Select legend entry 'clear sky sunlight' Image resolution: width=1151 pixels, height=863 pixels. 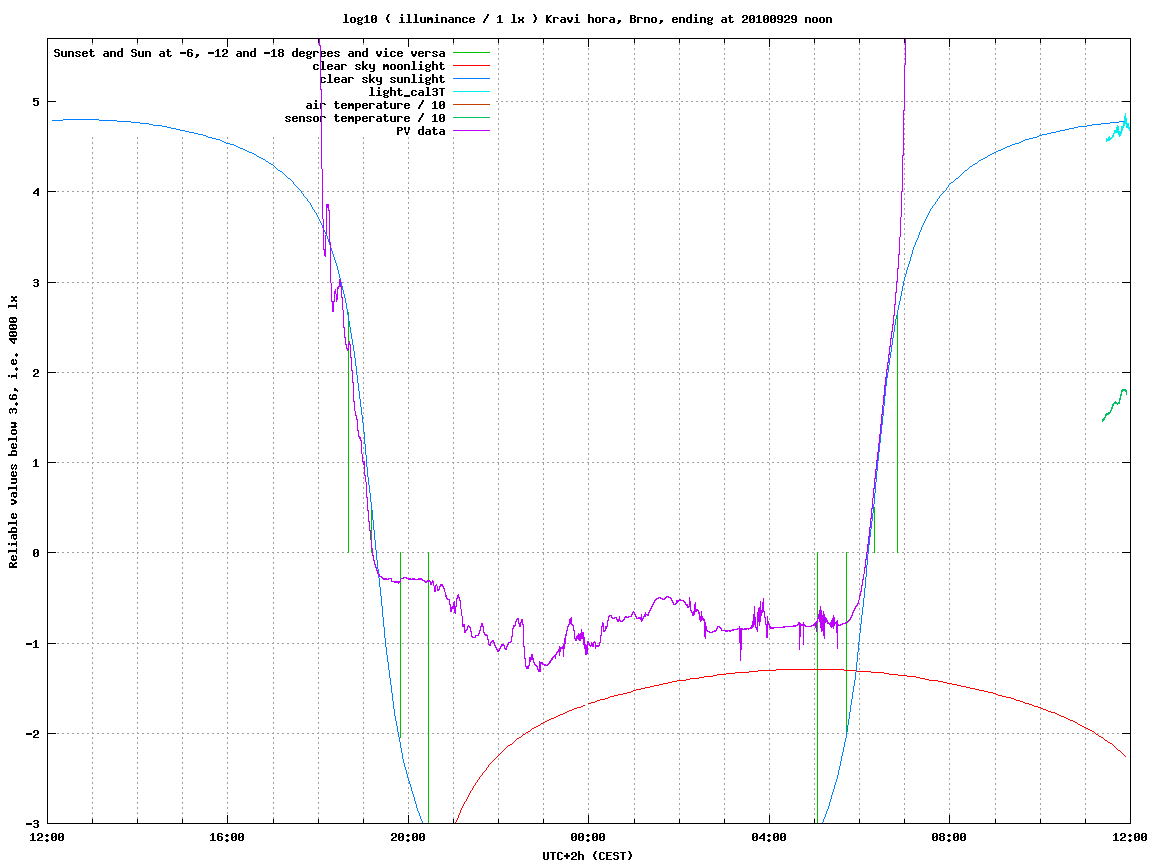click(382, 79)
